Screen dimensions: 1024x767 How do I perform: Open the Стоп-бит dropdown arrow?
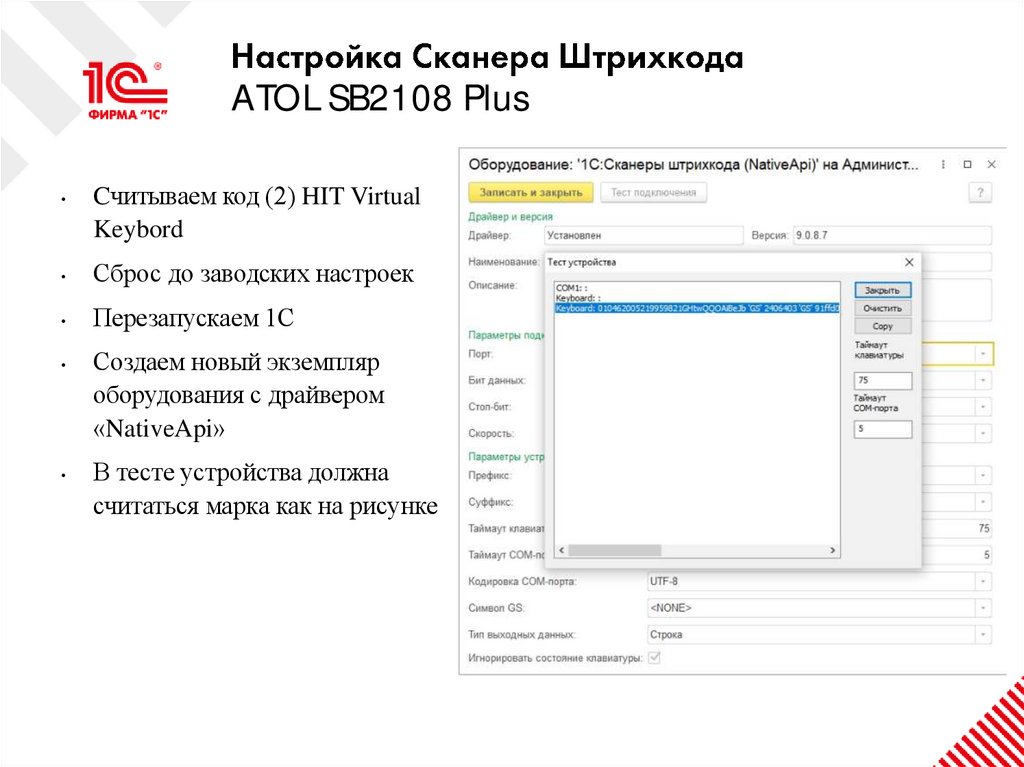coord(984,406)
